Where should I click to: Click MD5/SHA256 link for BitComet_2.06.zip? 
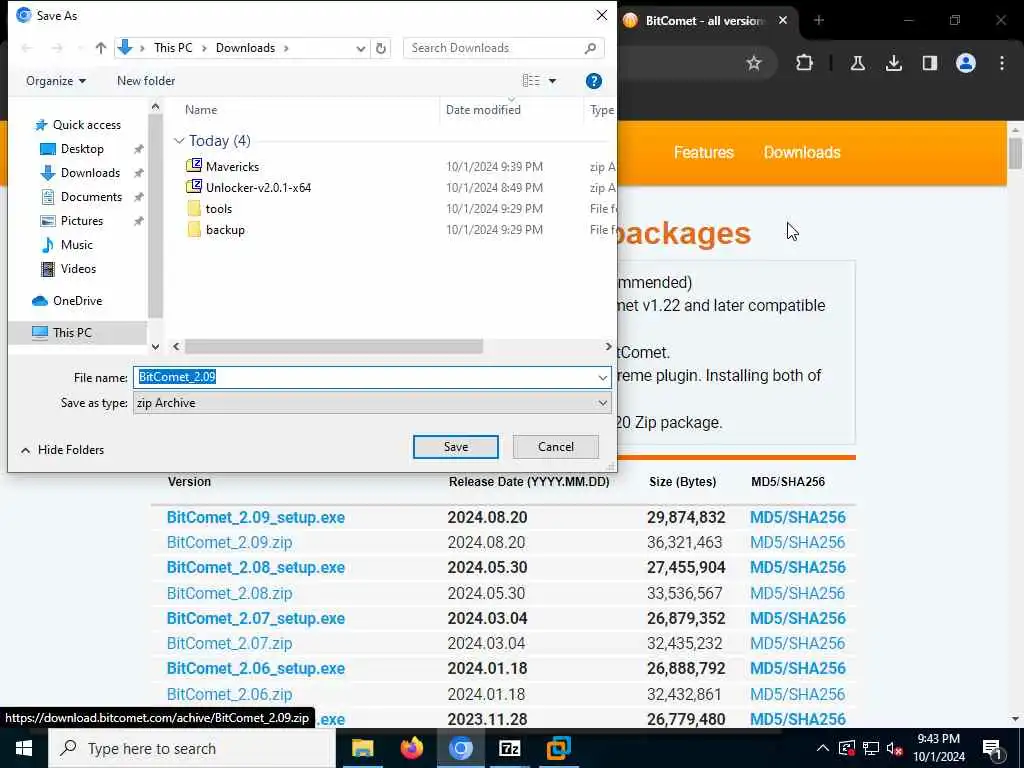click(797, 694)
